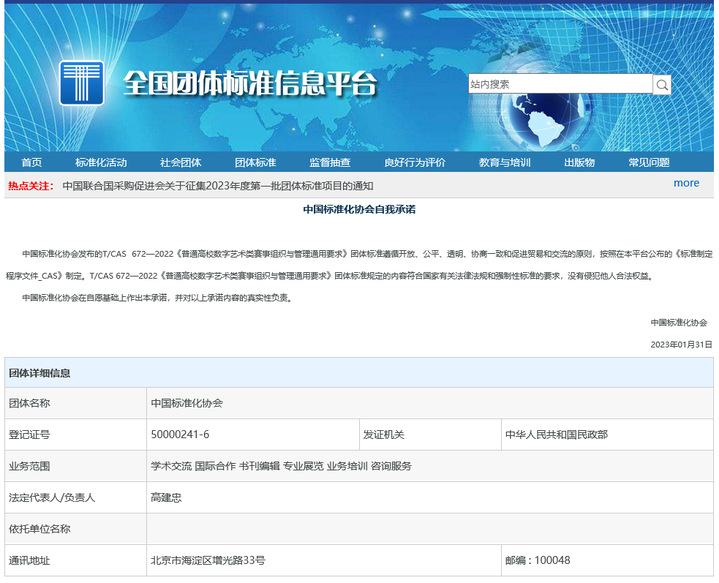Open the 首页 menu item
The image size is (719, 583).
pos(32,162)
